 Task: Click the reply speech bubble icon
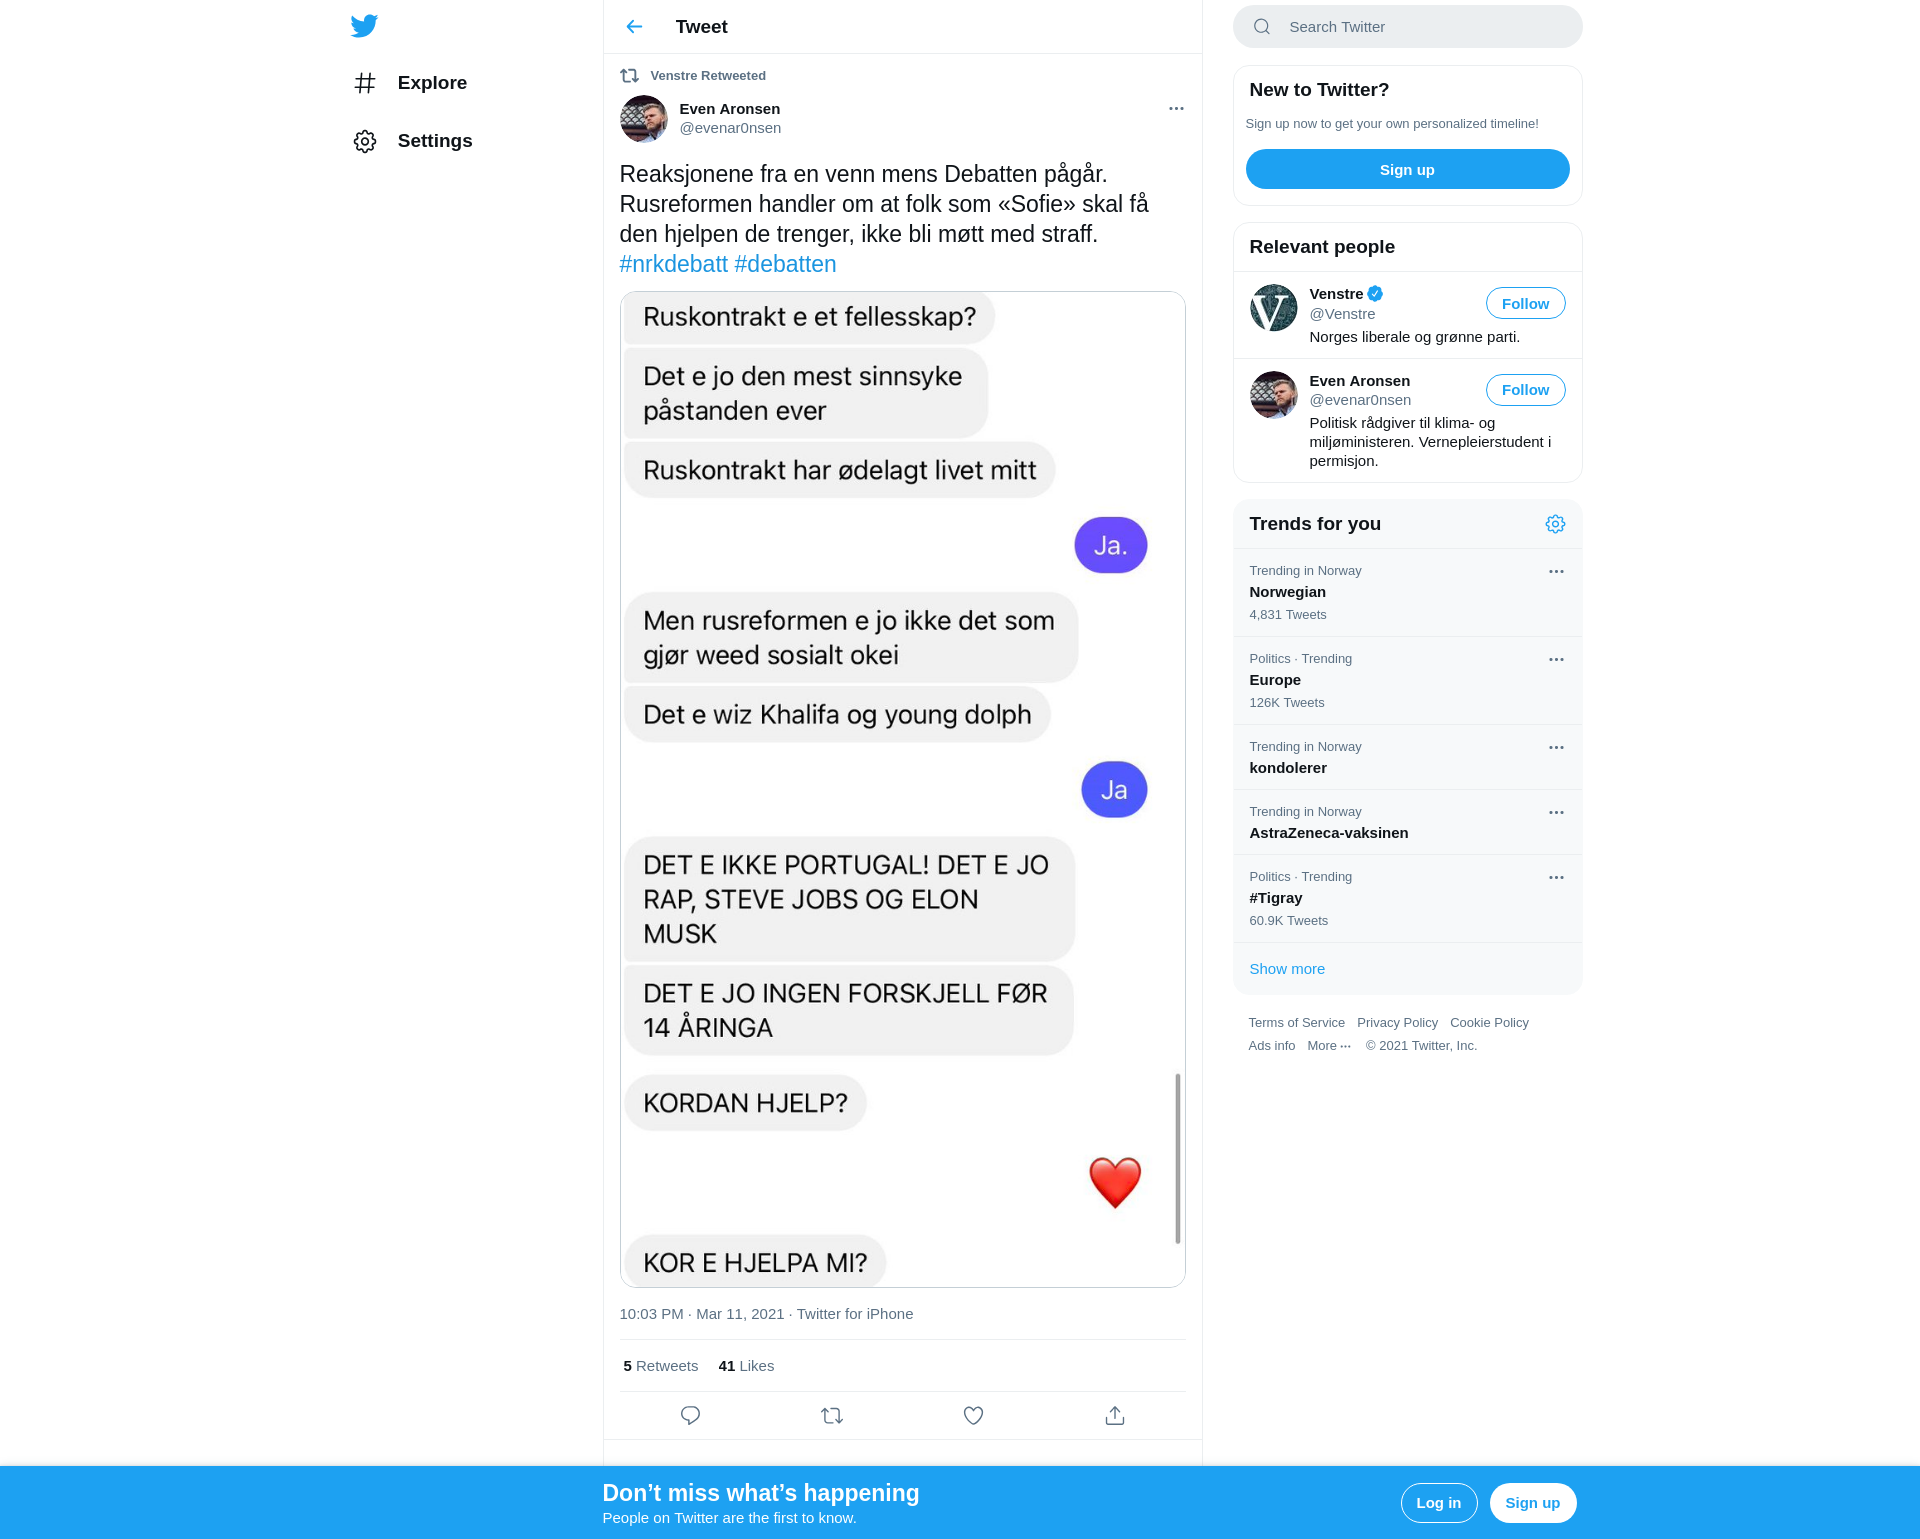690,1415
